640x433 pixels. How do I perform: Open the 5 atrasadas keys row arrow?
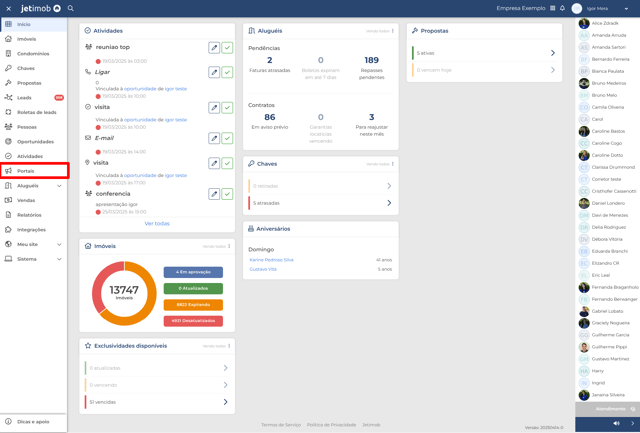coord(389,203)
